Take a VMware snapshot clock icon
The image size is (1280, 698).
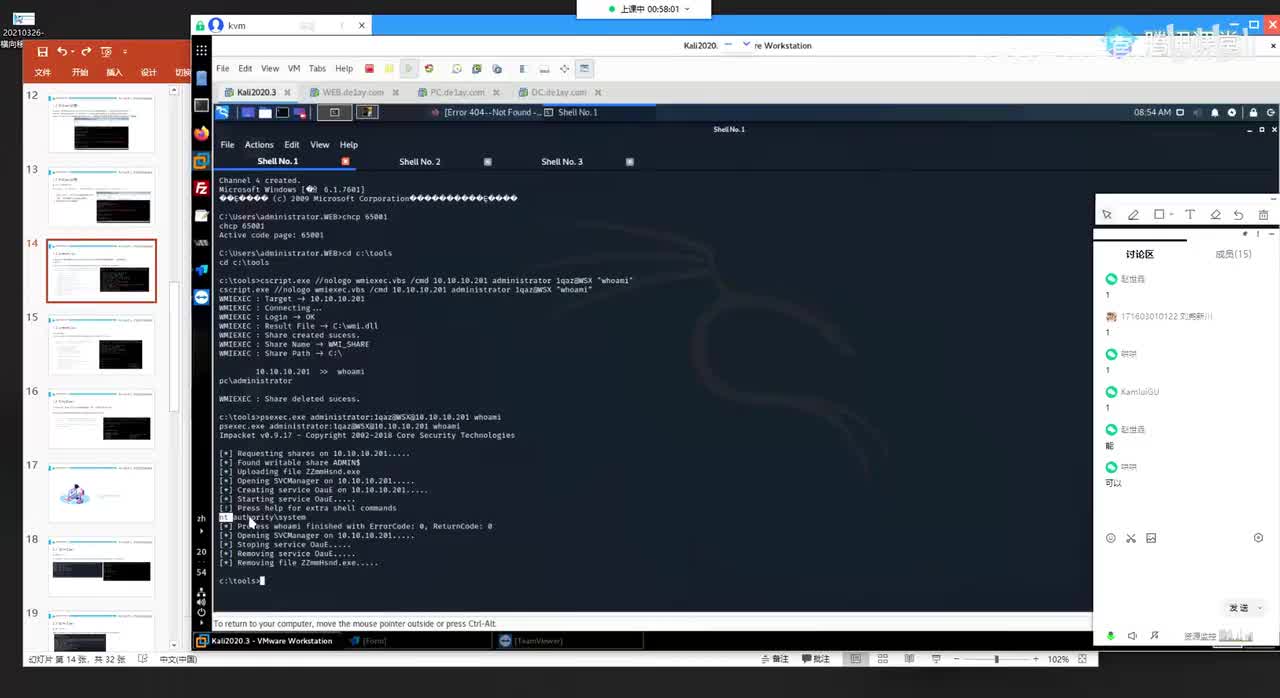coord(457,69)
